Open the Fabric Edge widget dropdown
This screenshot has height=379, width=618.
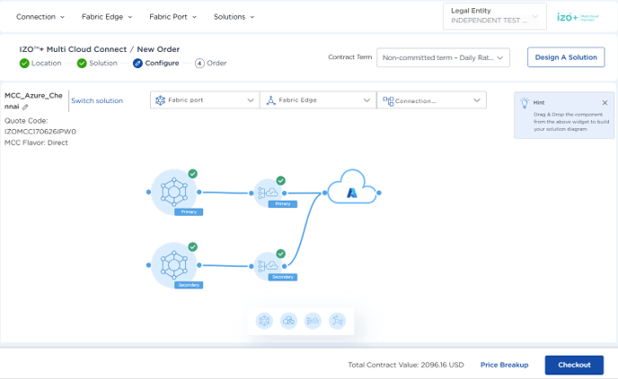(x=318, y=100)
